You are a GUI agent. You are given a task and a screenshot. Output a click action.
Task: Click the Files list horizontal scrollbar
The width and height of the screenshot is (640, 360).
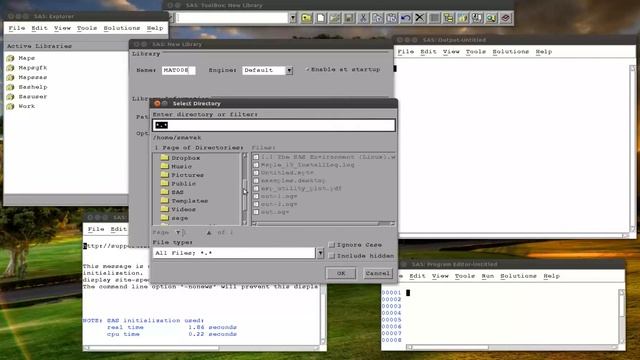[323, 224]
